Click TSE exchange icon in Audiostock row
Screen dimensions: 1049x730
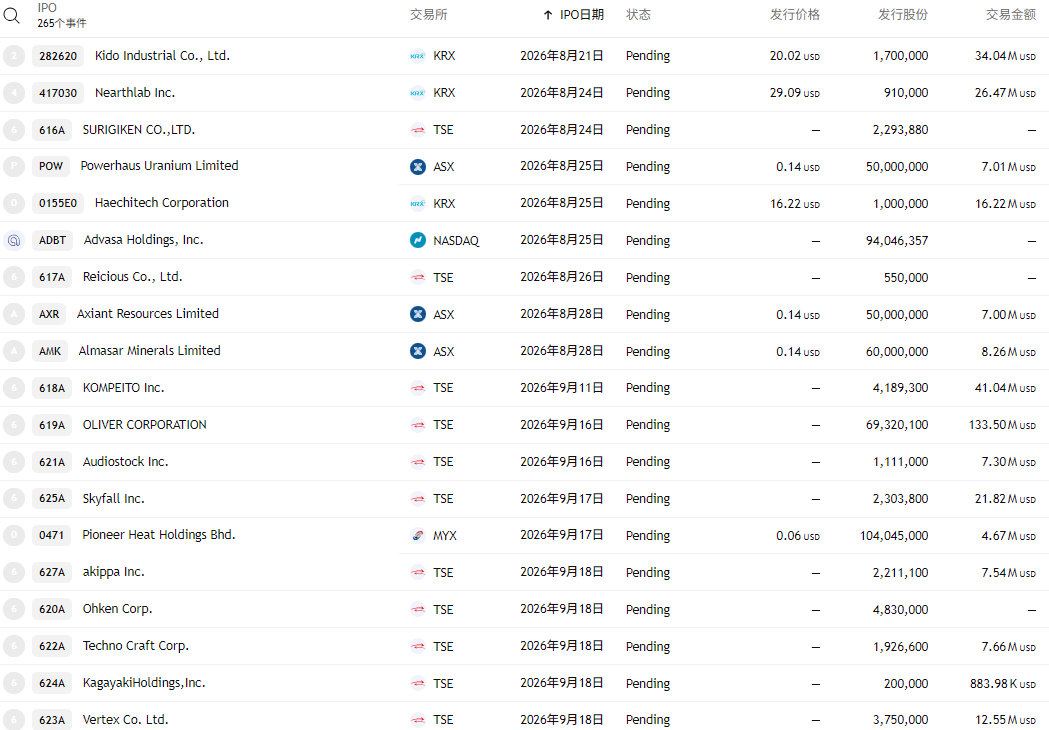[x=417, y=462]
